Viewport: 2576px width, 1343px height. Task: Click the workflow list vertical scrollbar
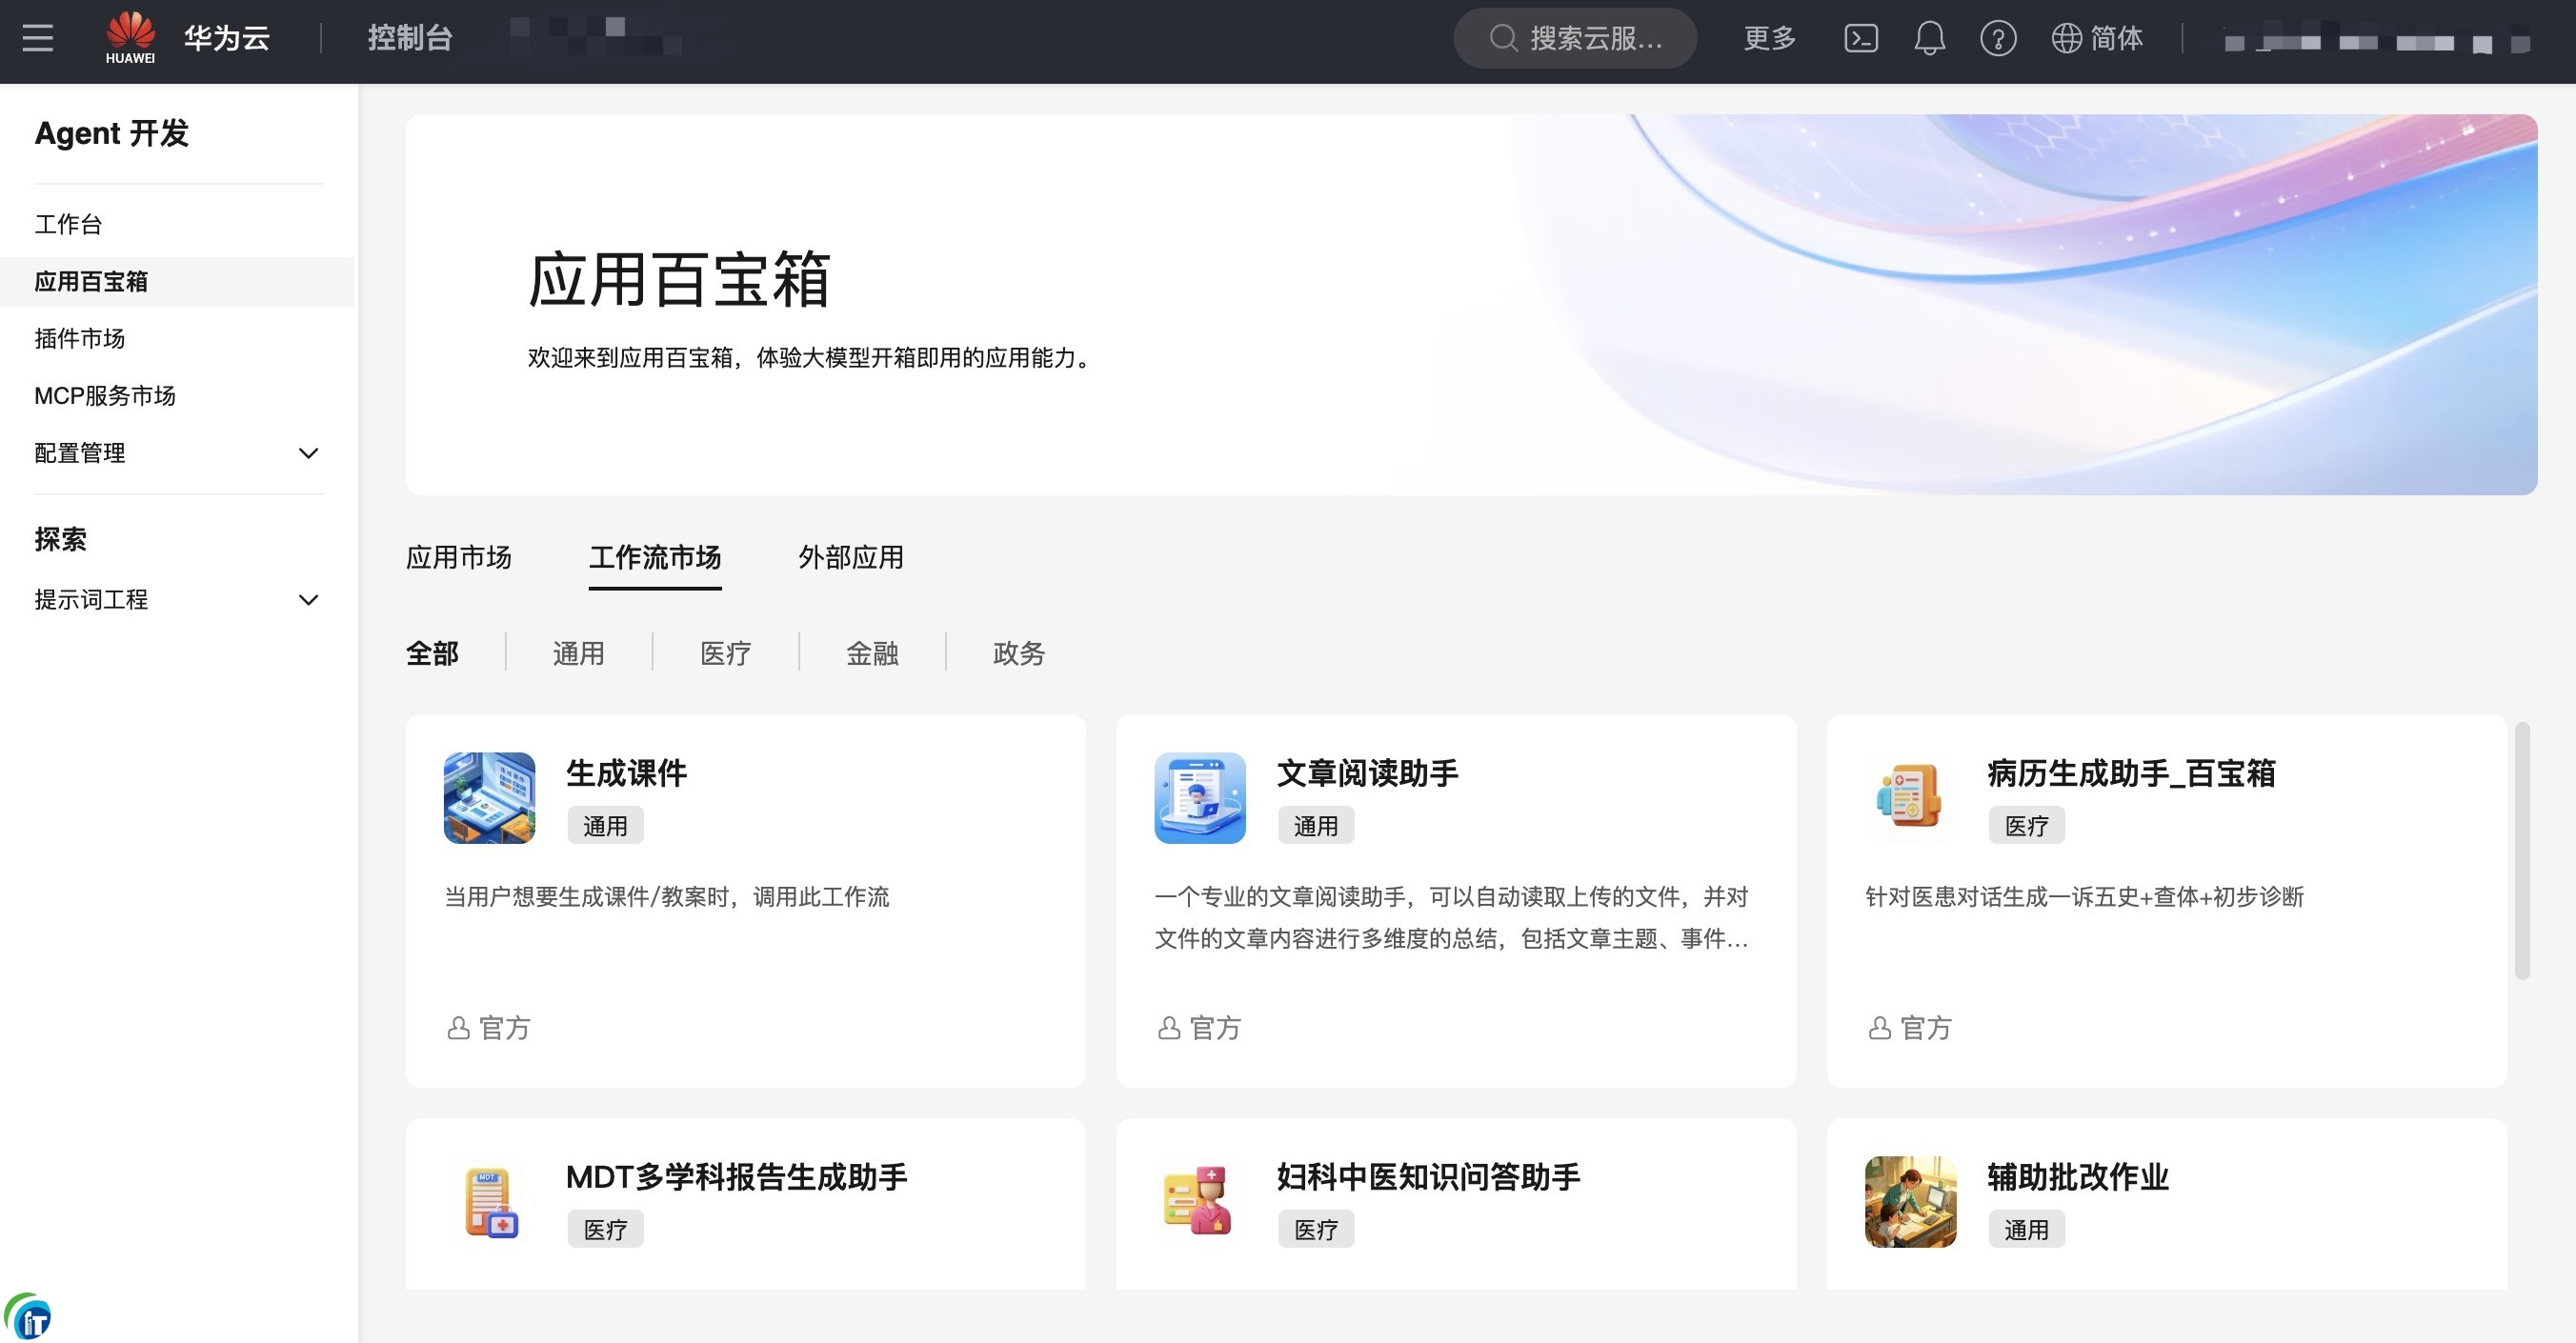point(2522,850)
